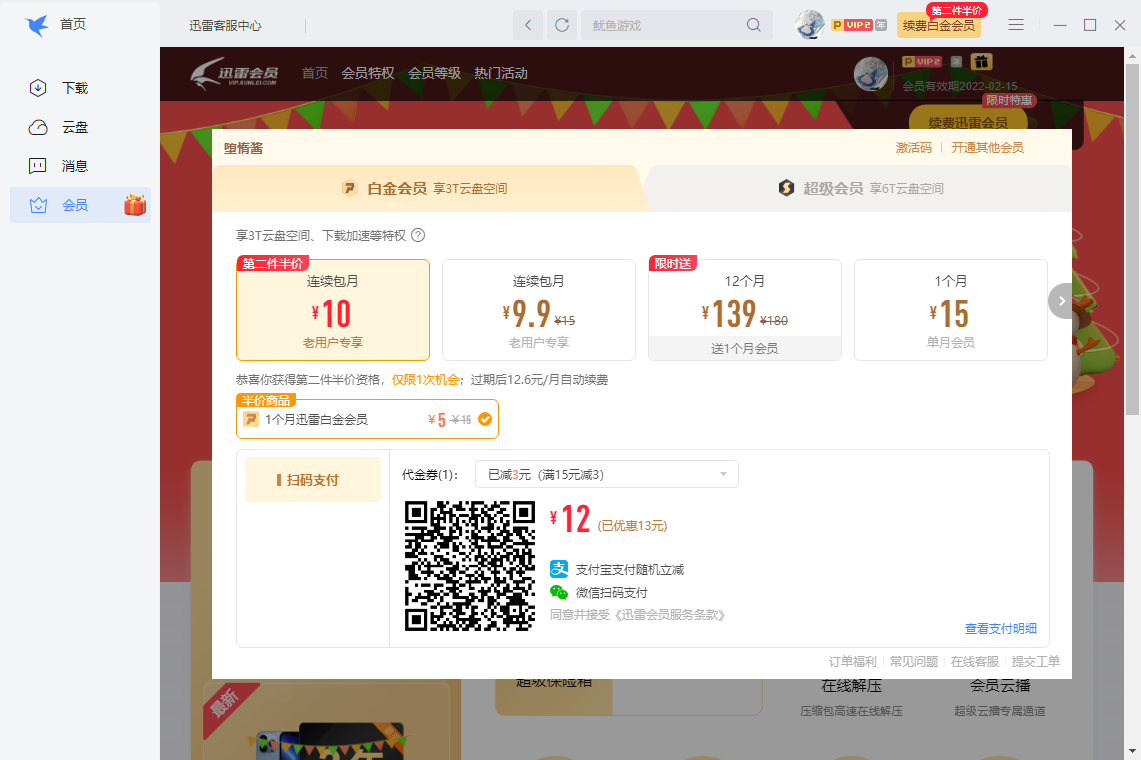Click the page vertical scrollbar thumb
The image size is (1141, 760).
pos(1132,240)
